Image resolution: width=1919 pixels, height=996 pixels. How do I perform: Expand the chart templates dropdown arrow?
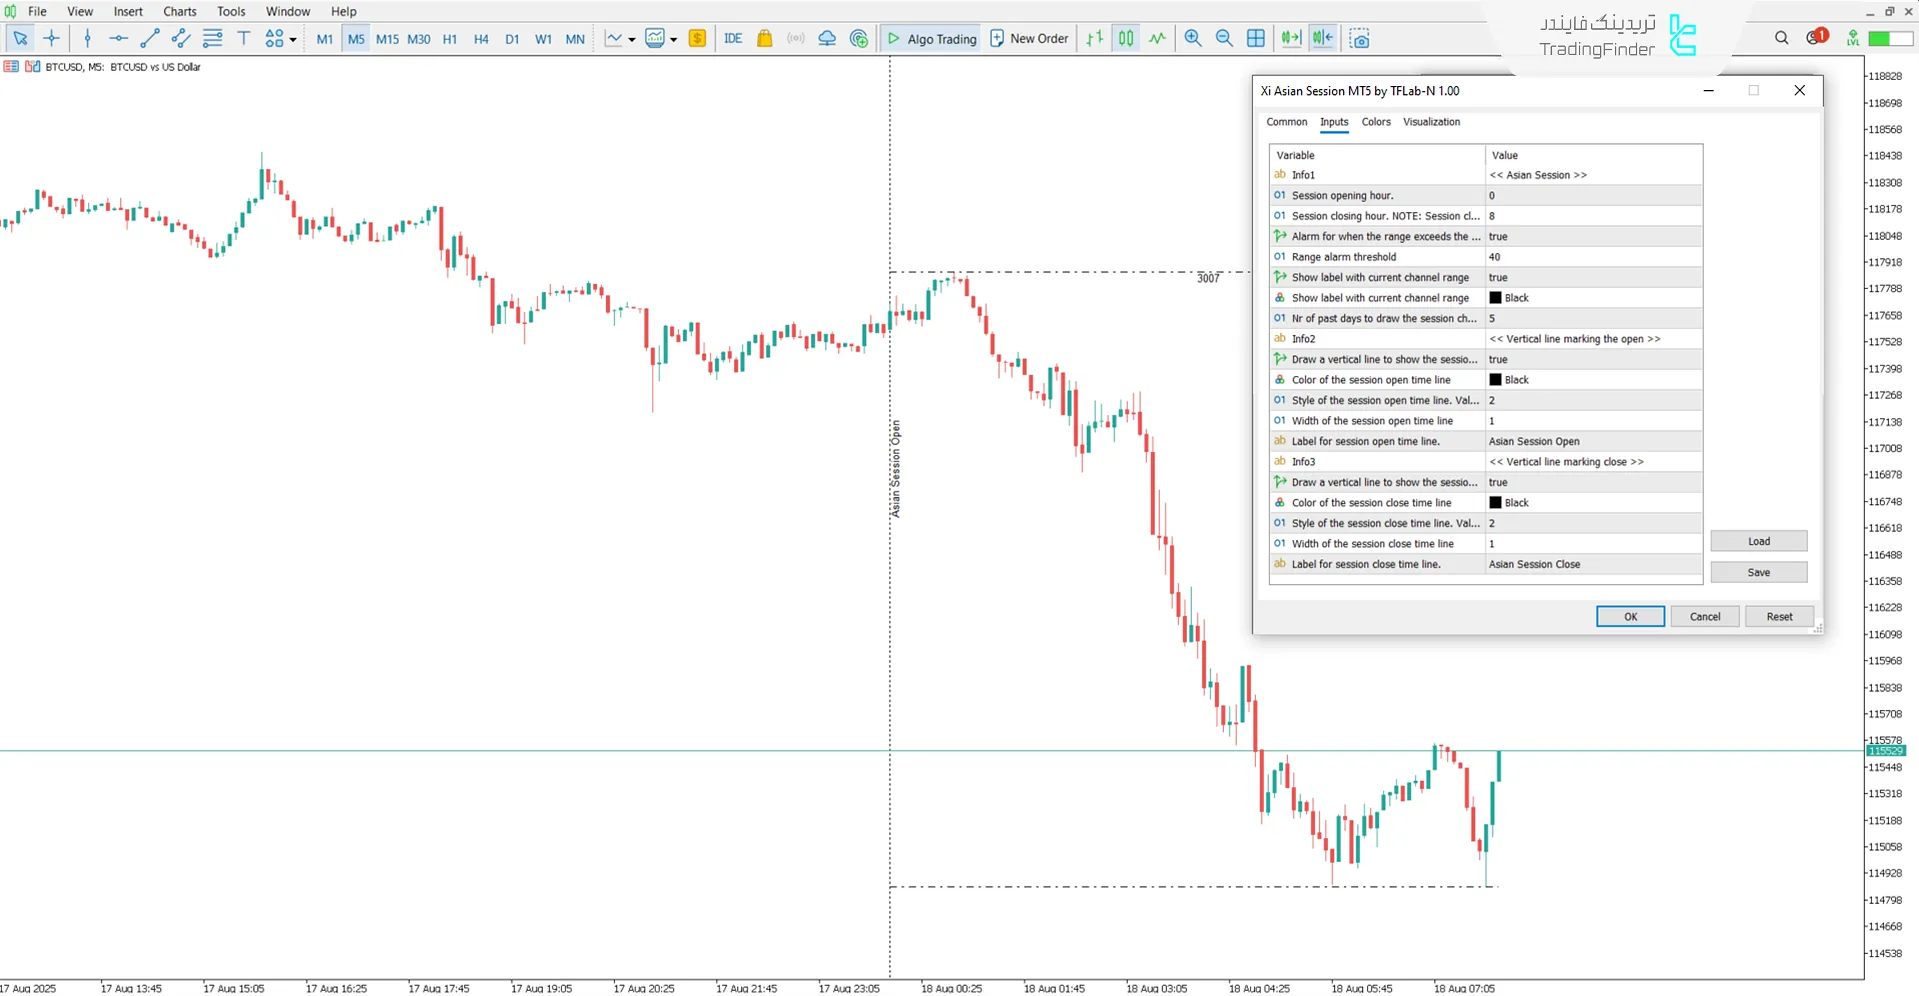tap(674, 40)
